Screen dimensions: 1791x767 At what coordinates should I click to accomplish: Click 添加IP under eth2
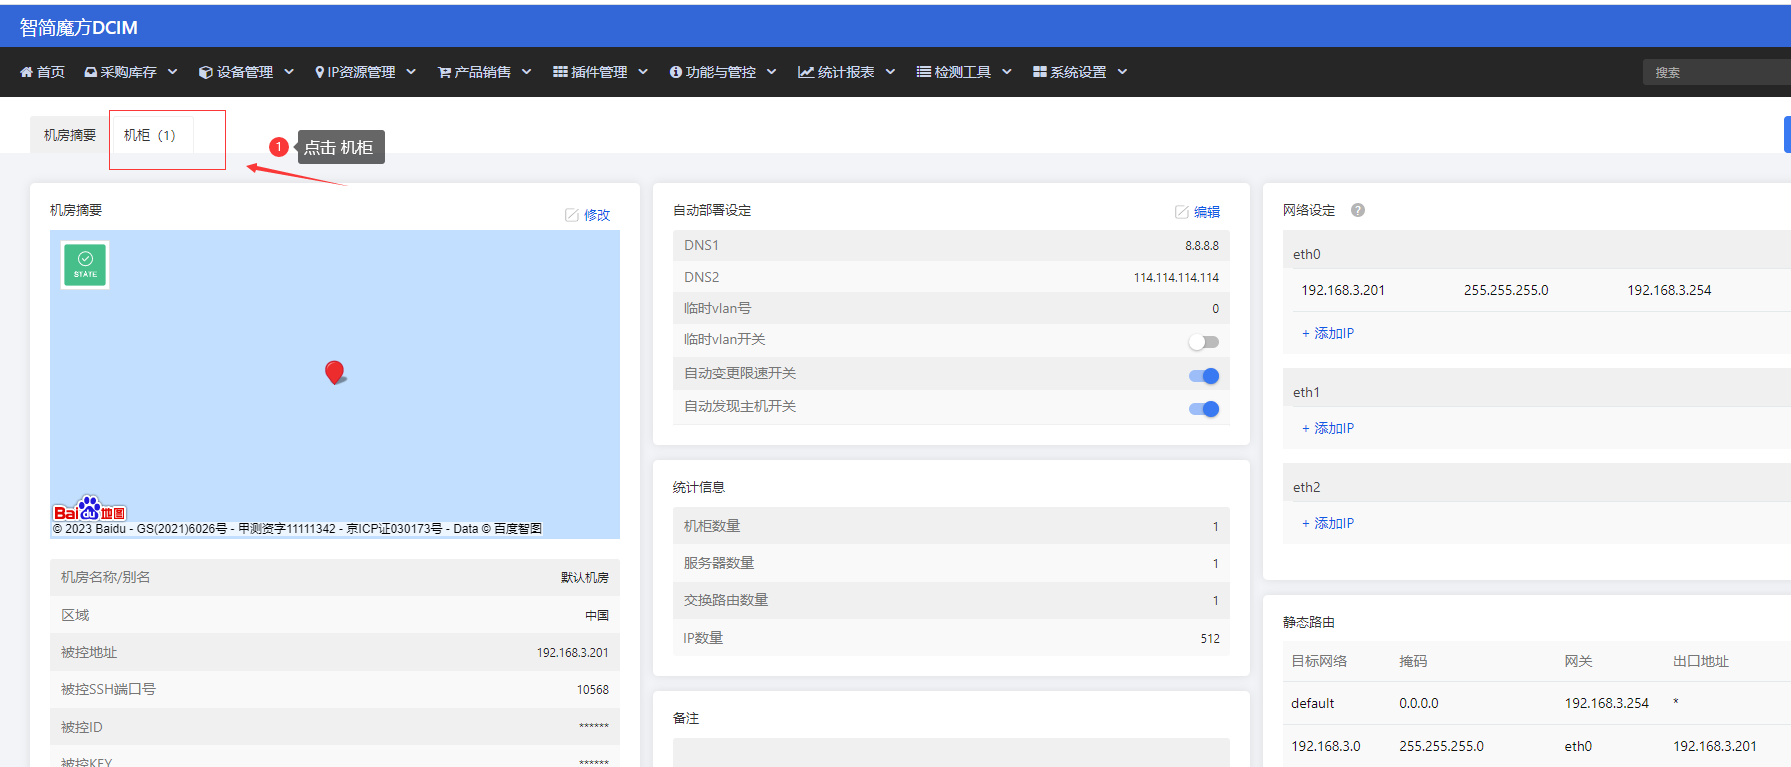1328,523
